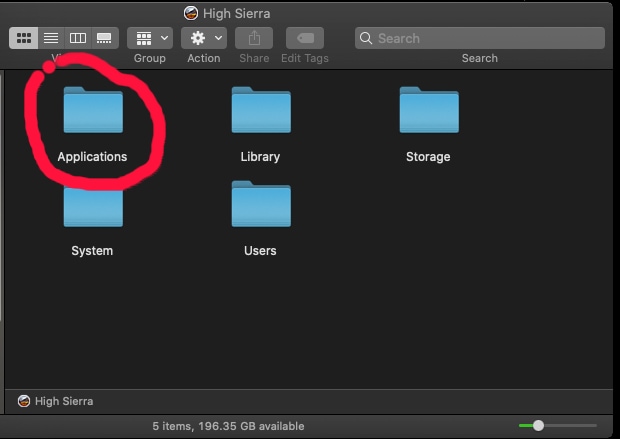Switch to icon view
620x439 pixels.
pos(24,38)
